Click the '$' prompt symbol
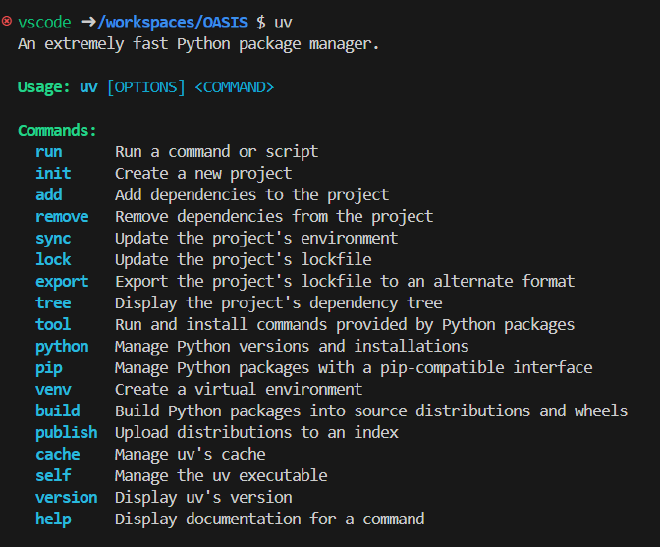The image size is (660, 547). pyautogui.click(x=261, y=22)
